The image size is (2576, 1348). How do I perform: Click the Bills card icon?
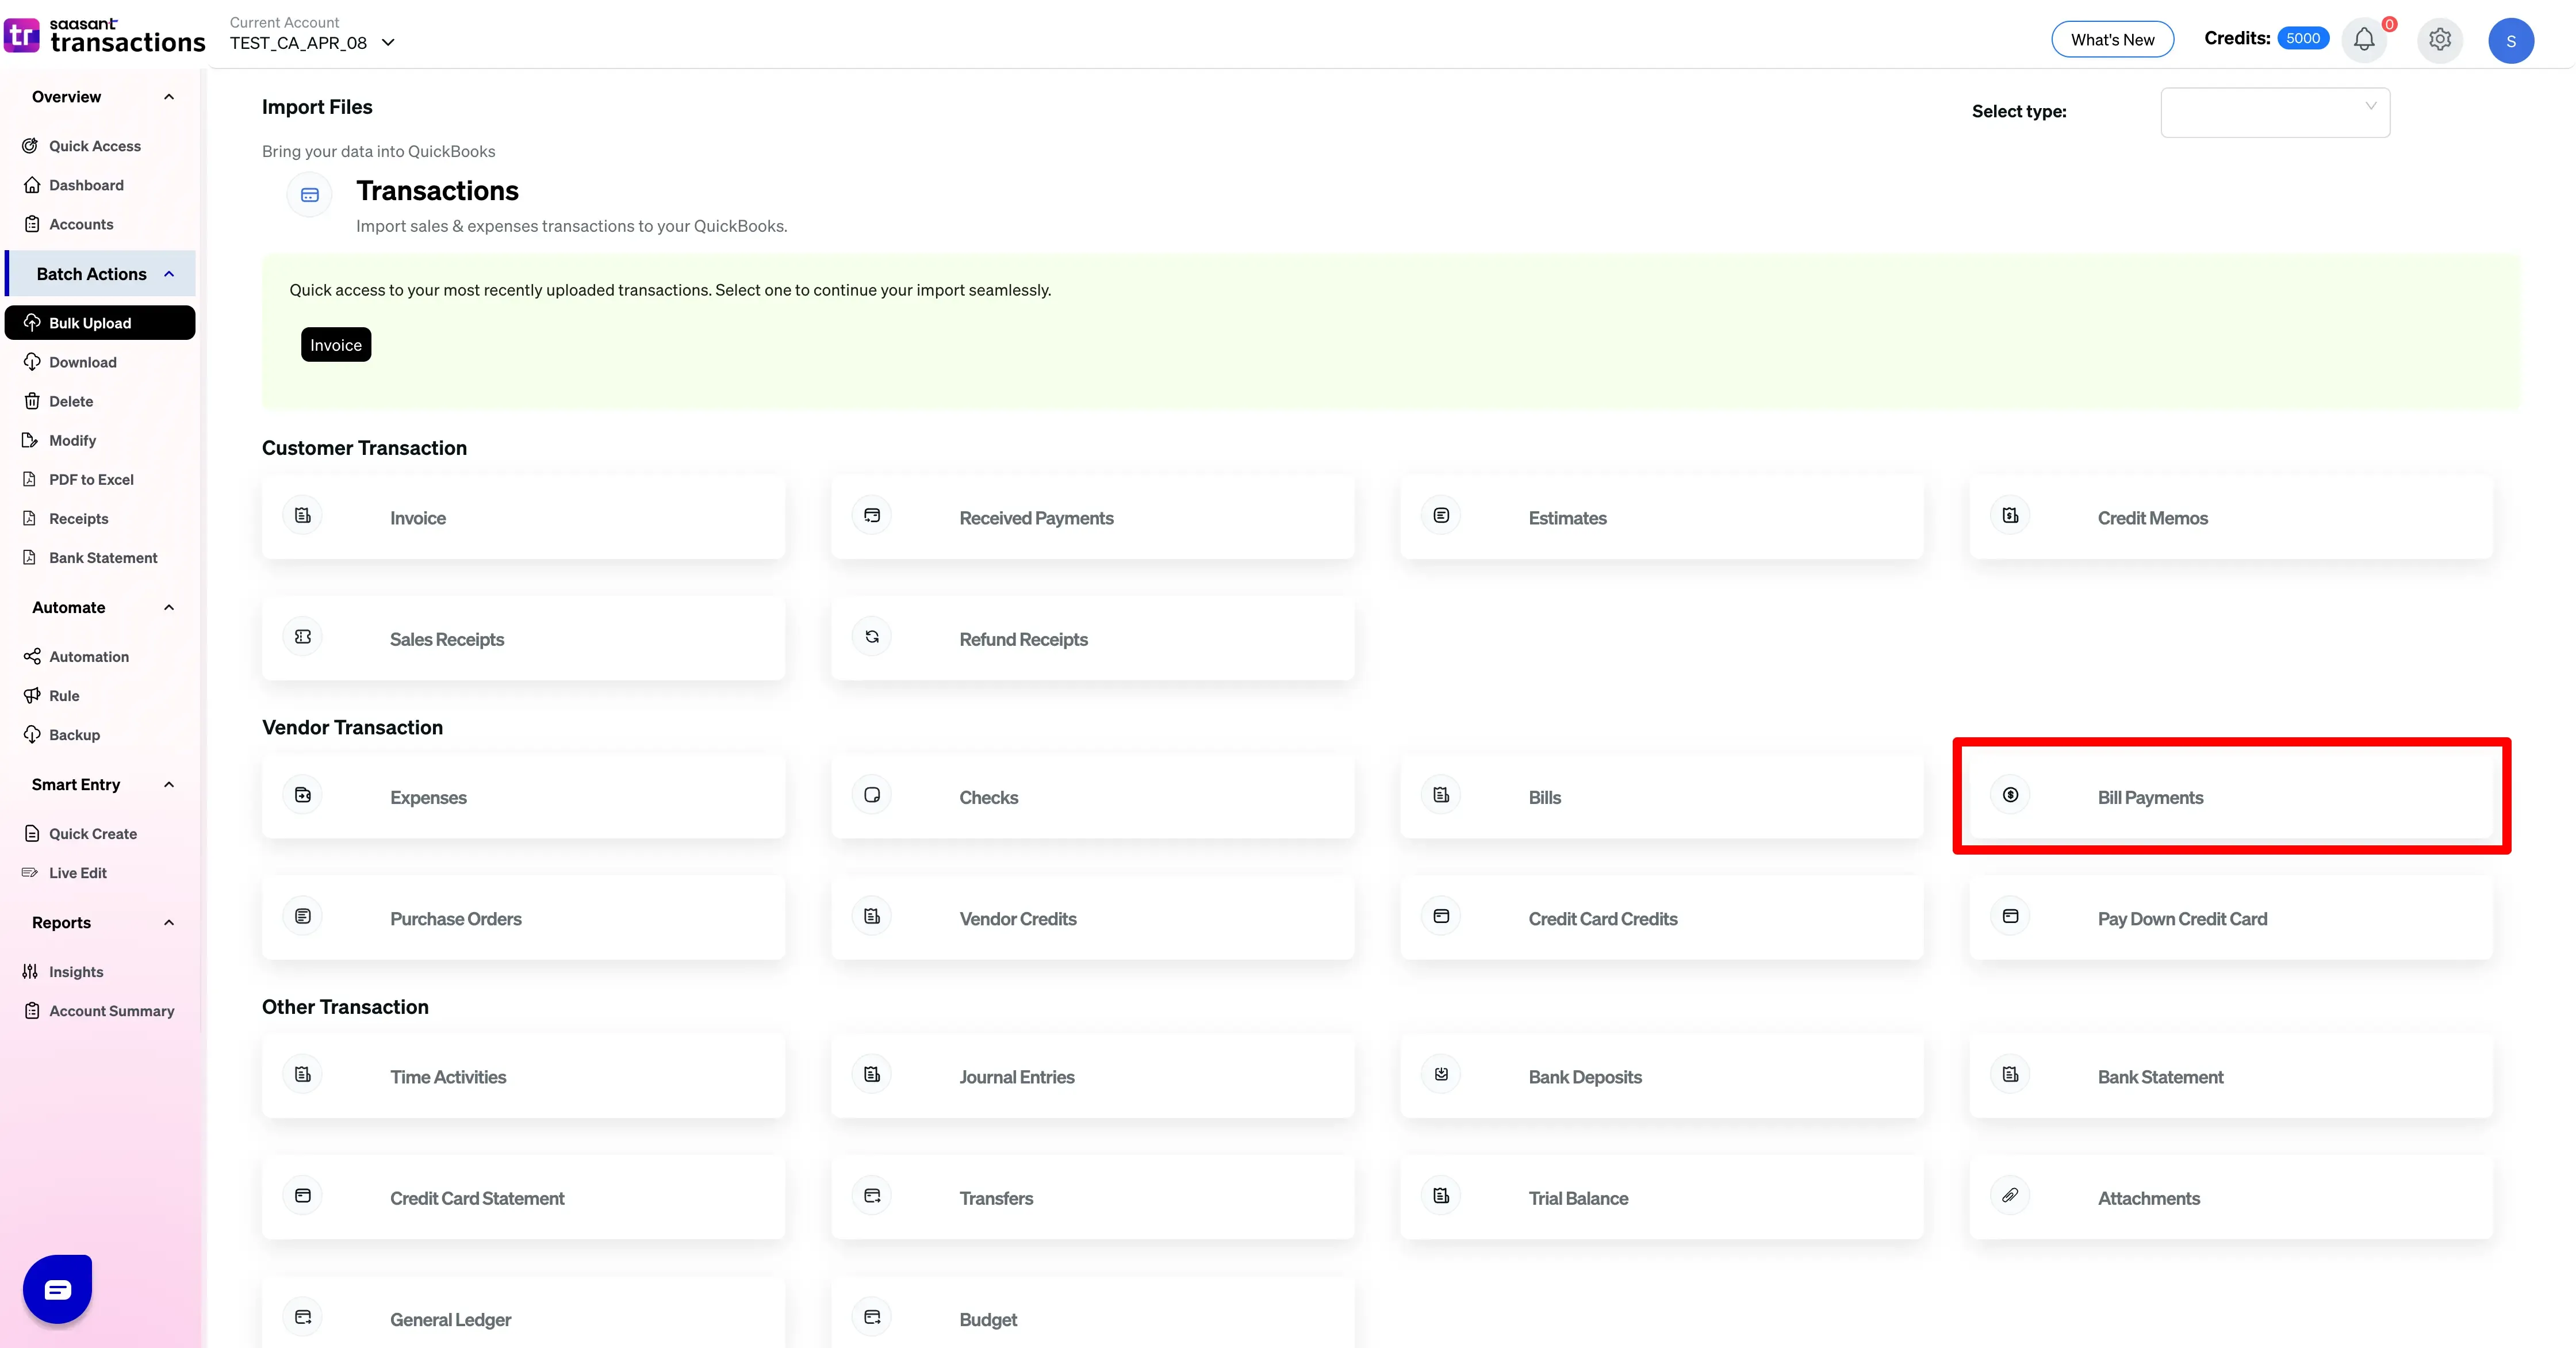(1441, 795)
